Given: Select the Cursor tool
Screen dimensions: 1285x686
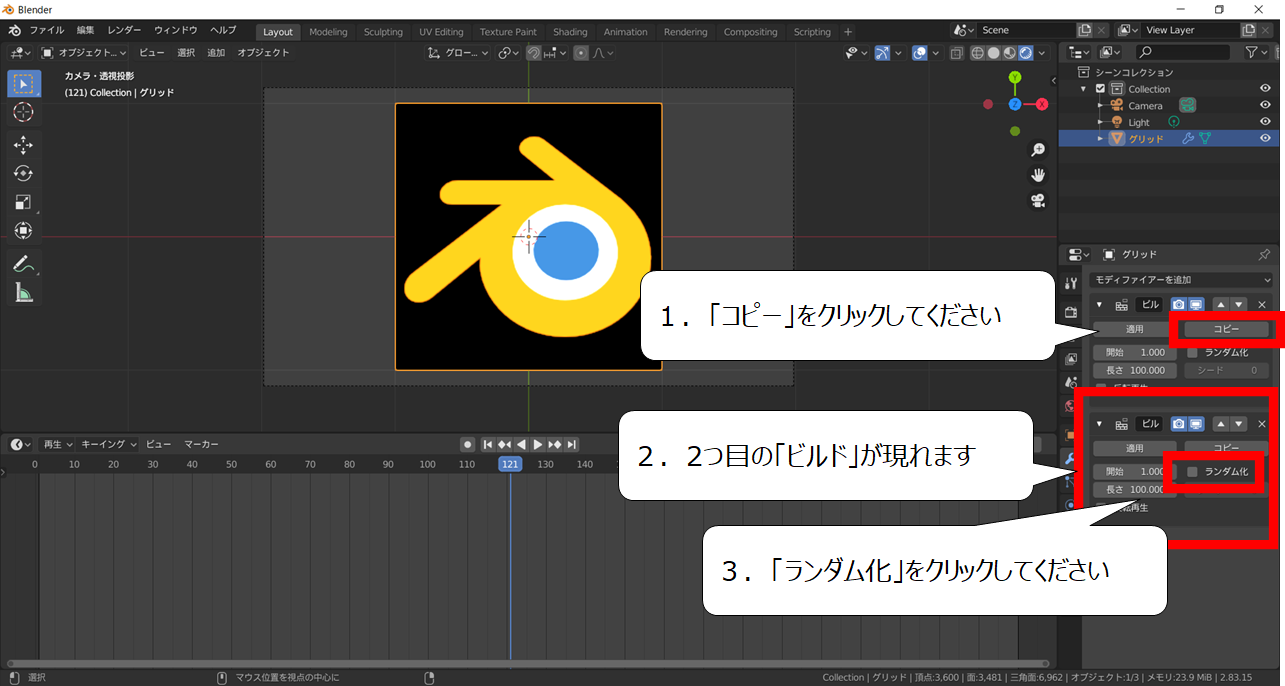Looking at the screenshot, I should point(24,113).
